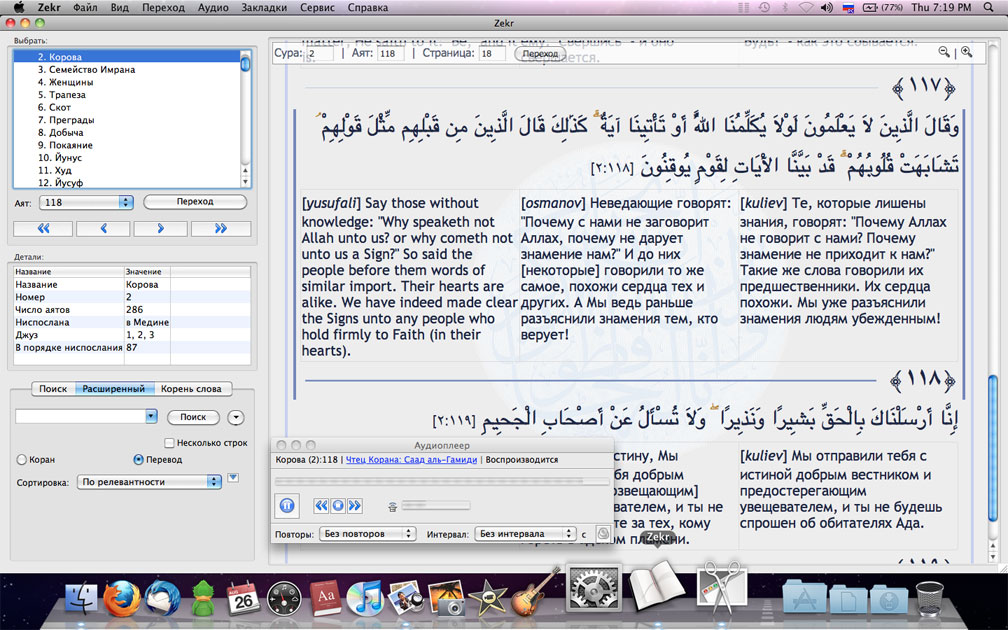
Task: Open iMovie star icon in Dock
Action: [487, 599]
